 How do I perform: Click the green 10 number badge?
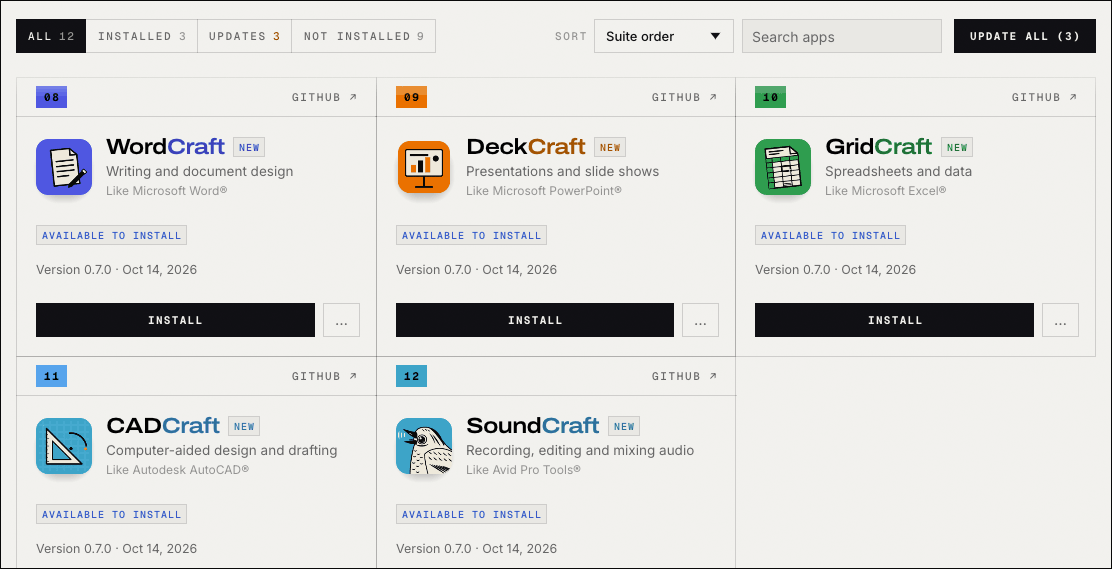pos(771,97)
